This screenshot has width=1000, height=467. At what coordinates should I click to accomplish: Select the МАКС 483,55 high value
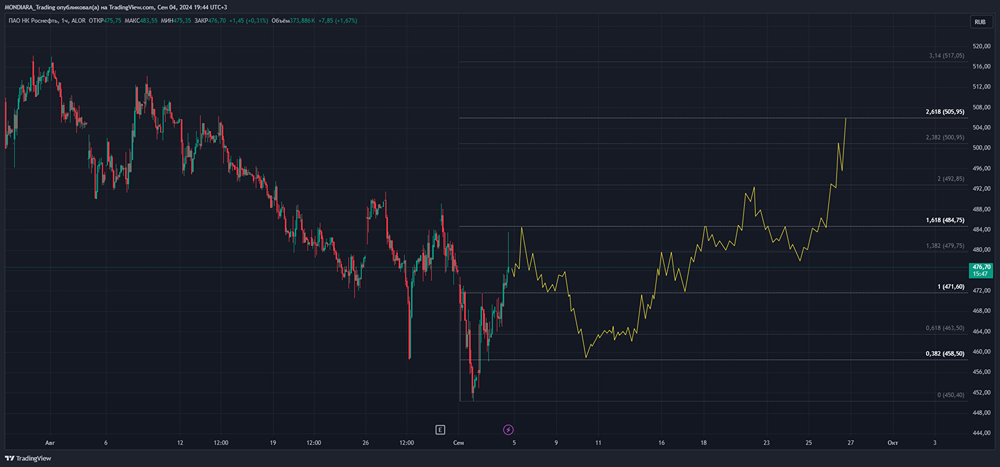coord(142,20)
